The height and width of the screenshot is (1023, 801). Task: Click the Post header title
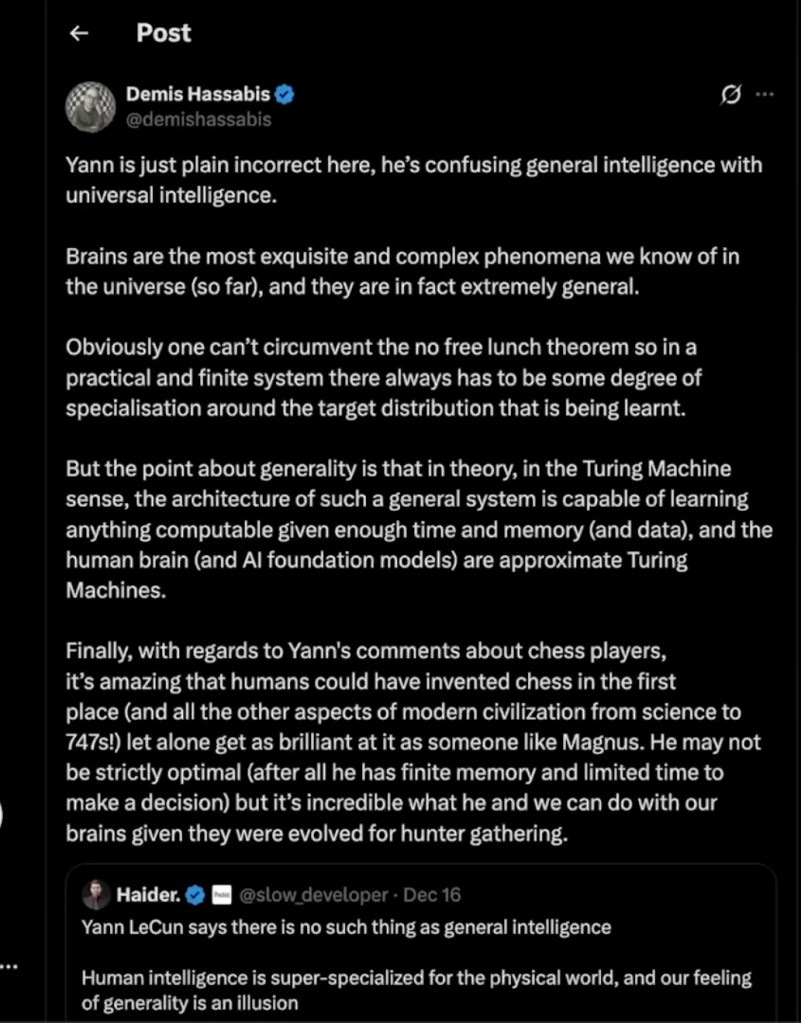163,33
